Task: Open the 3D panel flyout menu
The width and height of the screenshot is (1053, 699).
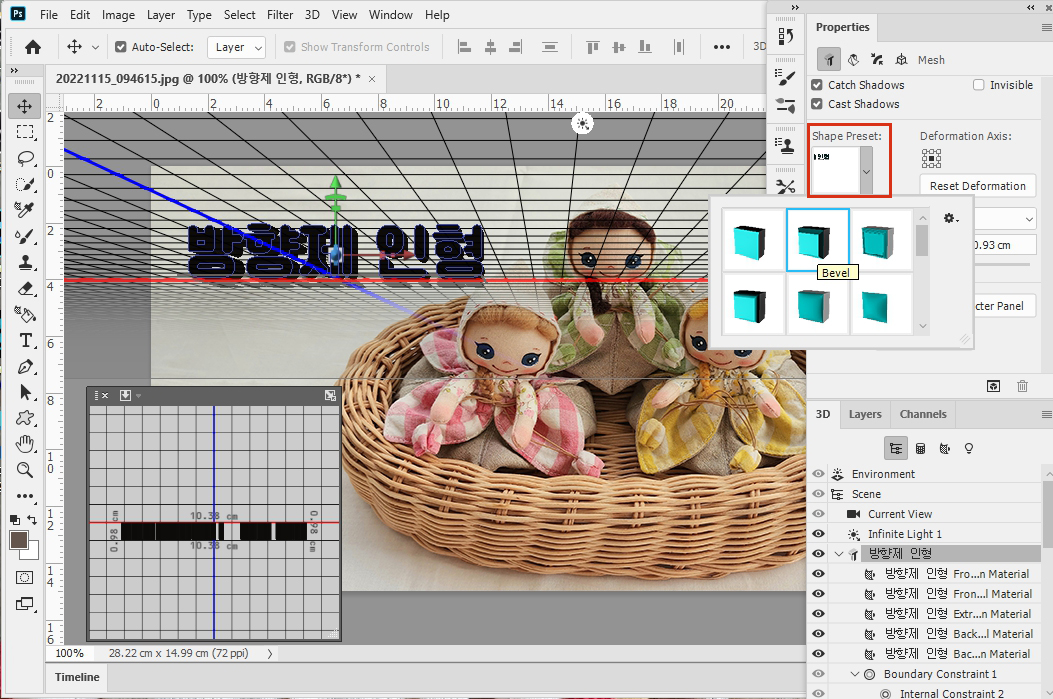Action: [1046, 414]
